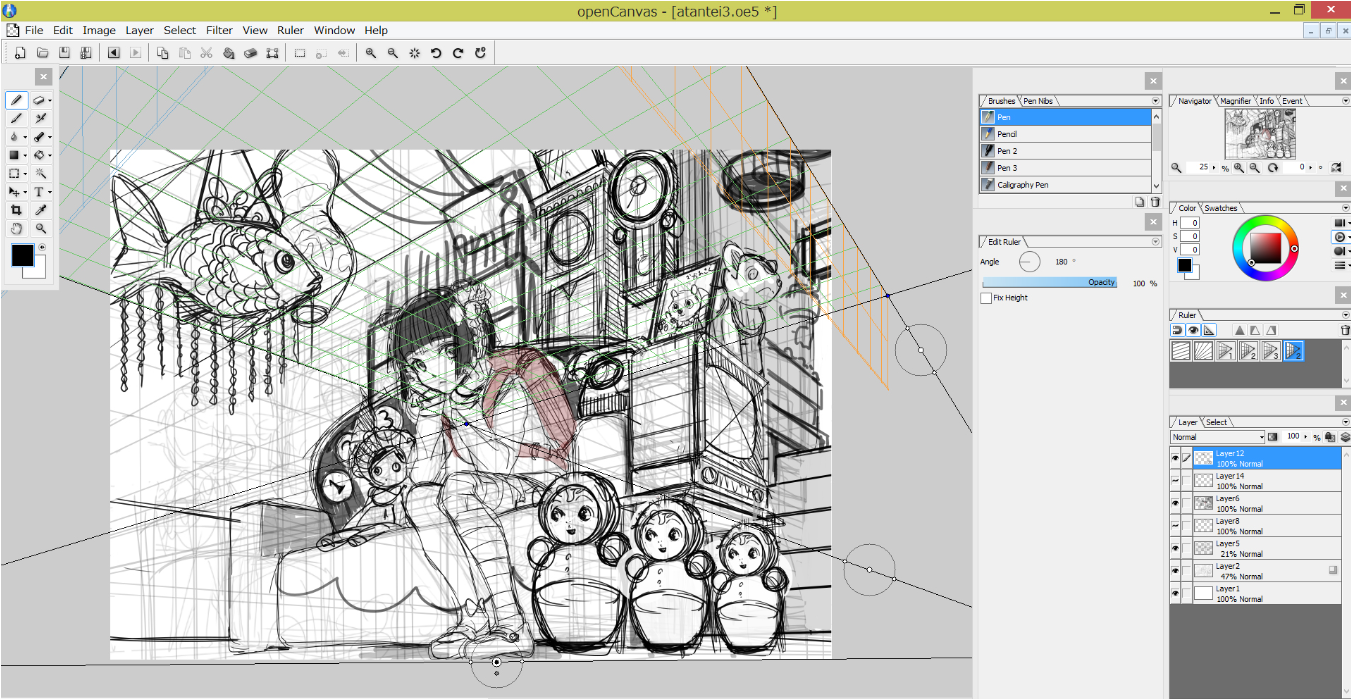The image size is (1351, 699).
Task: Select the Eraser tool in the toolbox
Action: (x=39, y=100)
